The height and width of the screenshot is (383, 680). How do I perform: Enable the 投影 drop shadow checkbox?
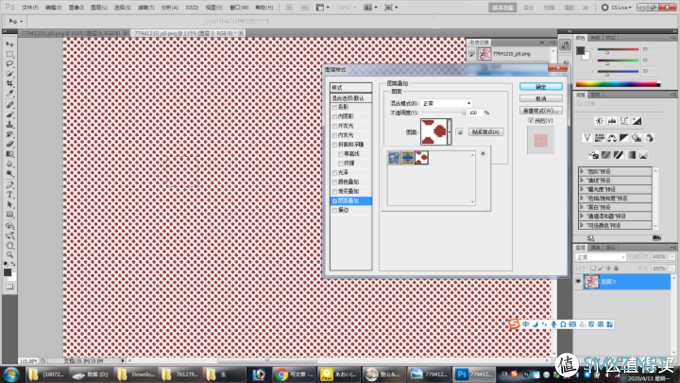[x=335, y=107]
